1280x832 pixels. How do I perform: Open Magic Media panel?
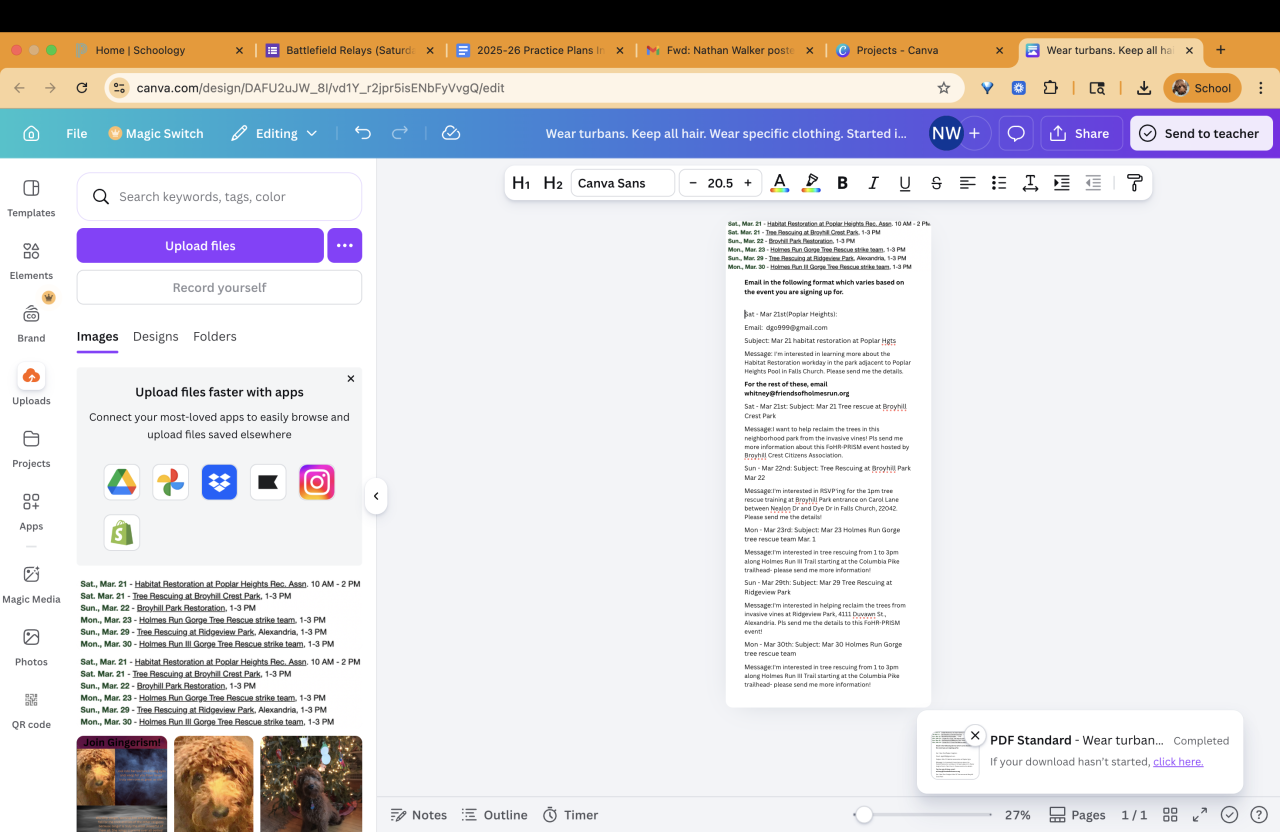31,585
